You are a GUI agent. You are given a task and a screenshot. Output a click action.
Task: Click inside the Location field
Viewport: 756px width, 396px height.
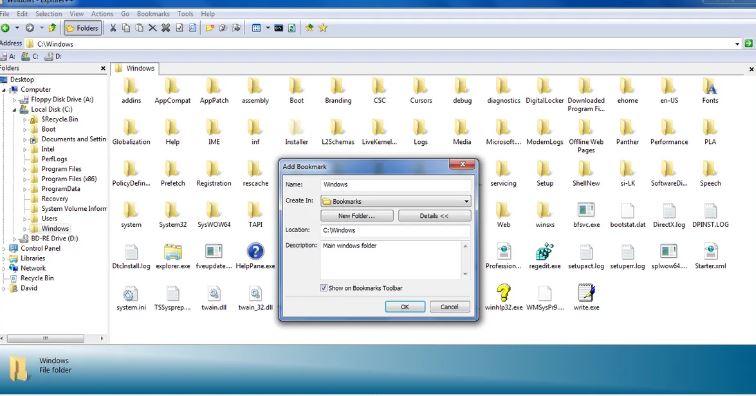click(395, 231)
